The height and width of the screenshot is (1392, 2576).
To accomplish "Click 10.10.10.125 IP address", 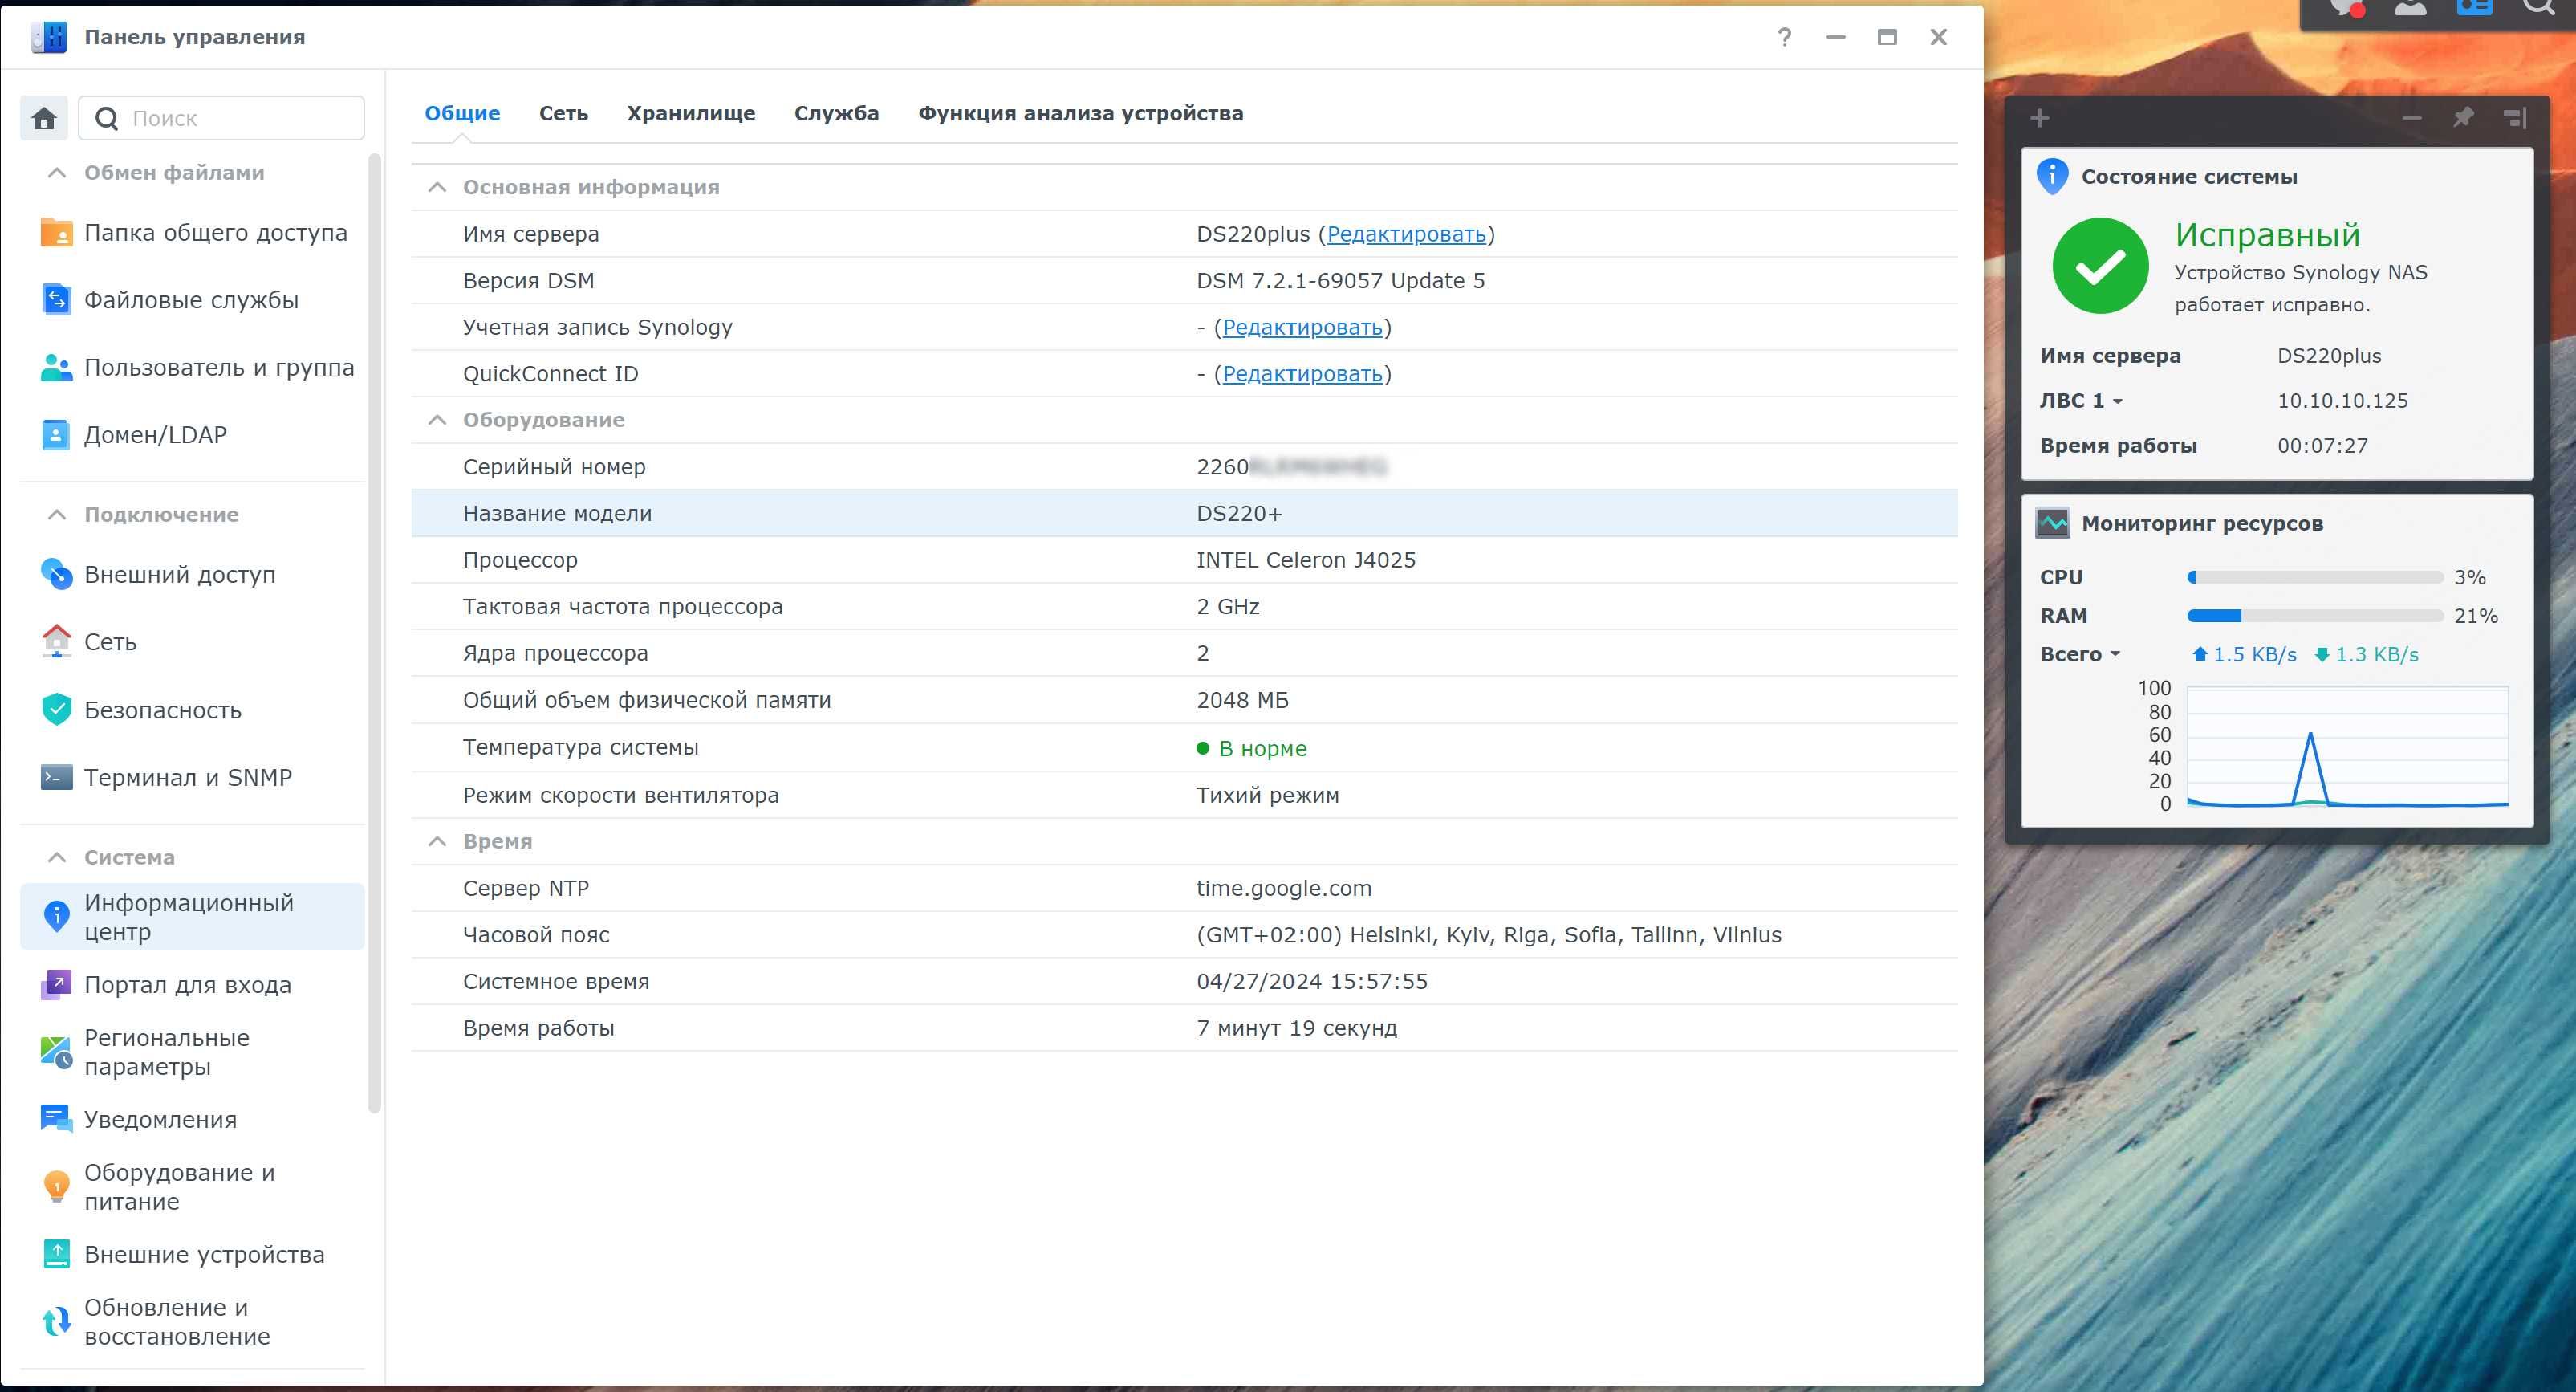I will (x=2342, y=401).
